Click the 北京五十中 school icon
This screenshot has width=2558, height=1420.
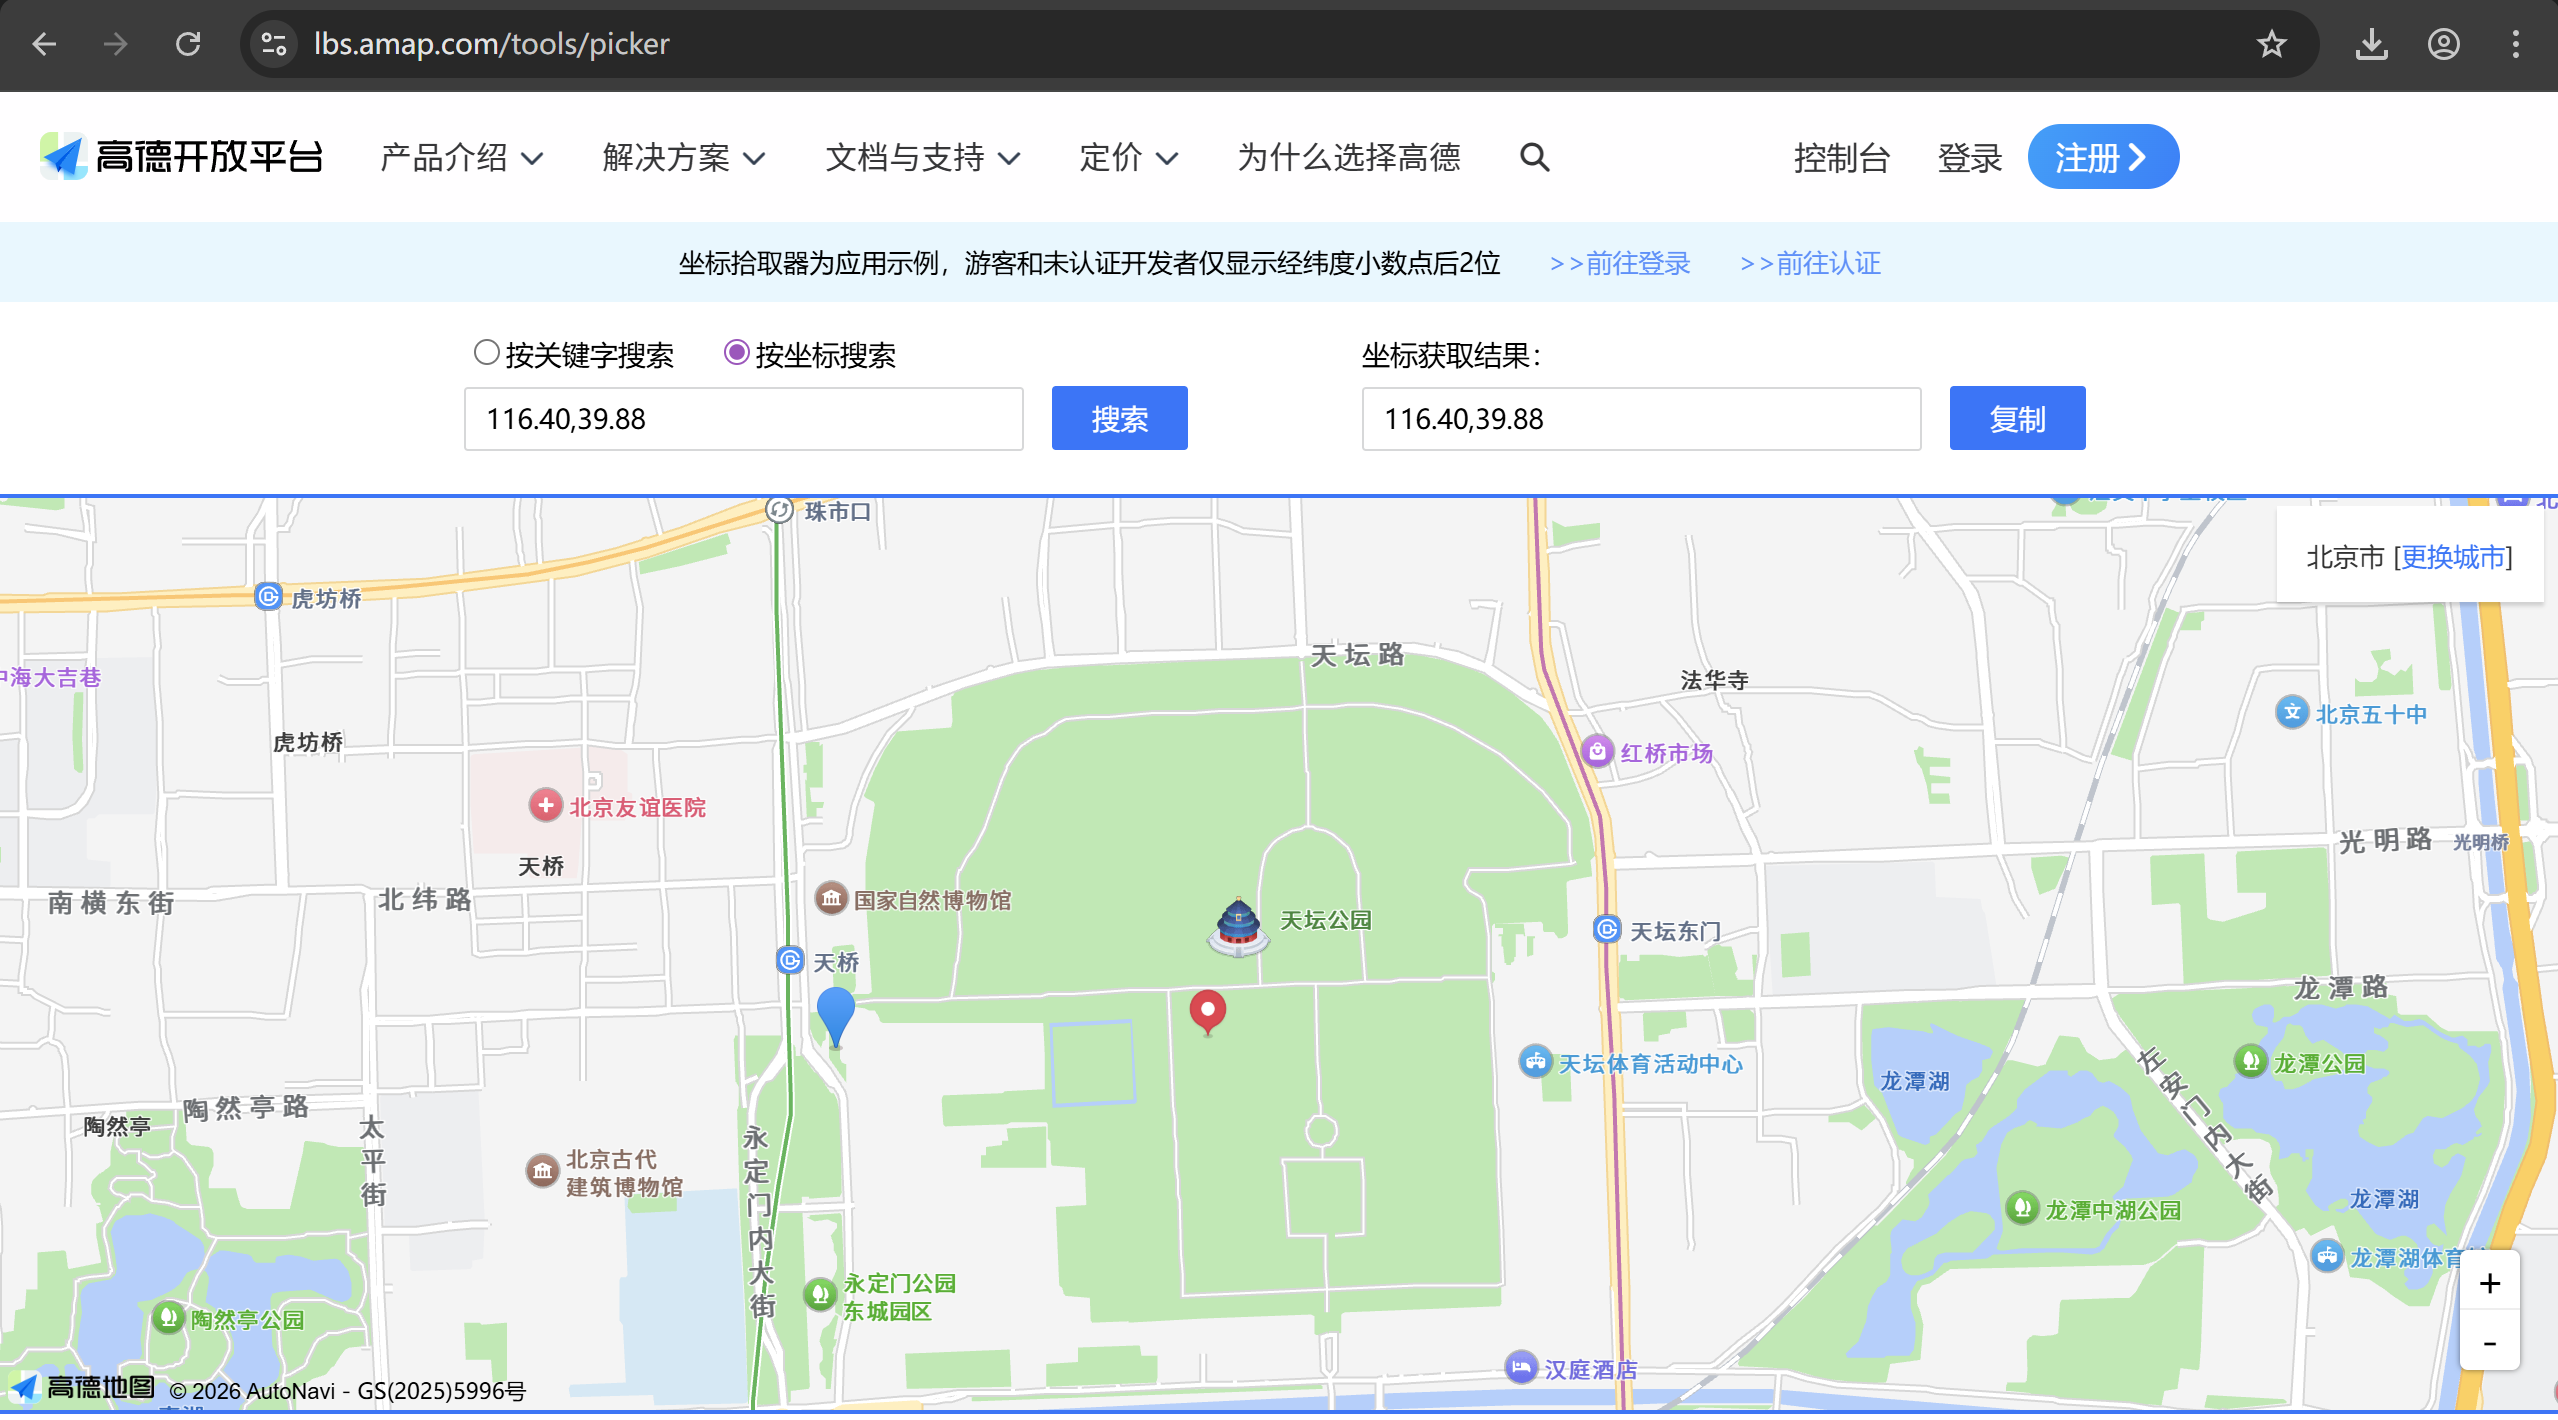(2292, 712)
